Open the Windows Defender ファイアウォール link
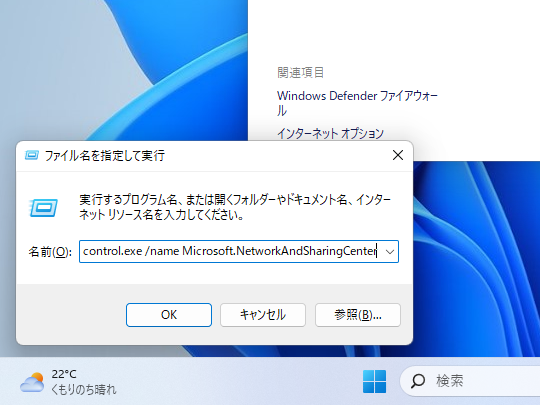Viewport: 540px width, 405px height. click(357, 103)
